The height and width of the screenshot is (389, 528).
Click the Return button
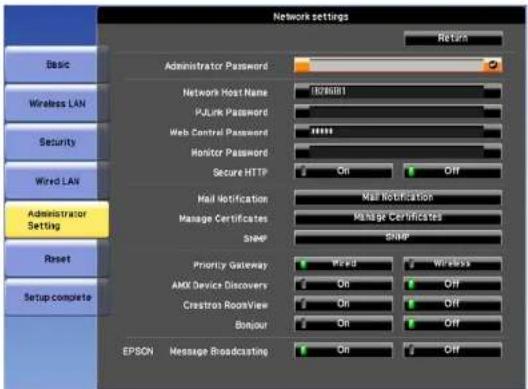tap(453, 38)
